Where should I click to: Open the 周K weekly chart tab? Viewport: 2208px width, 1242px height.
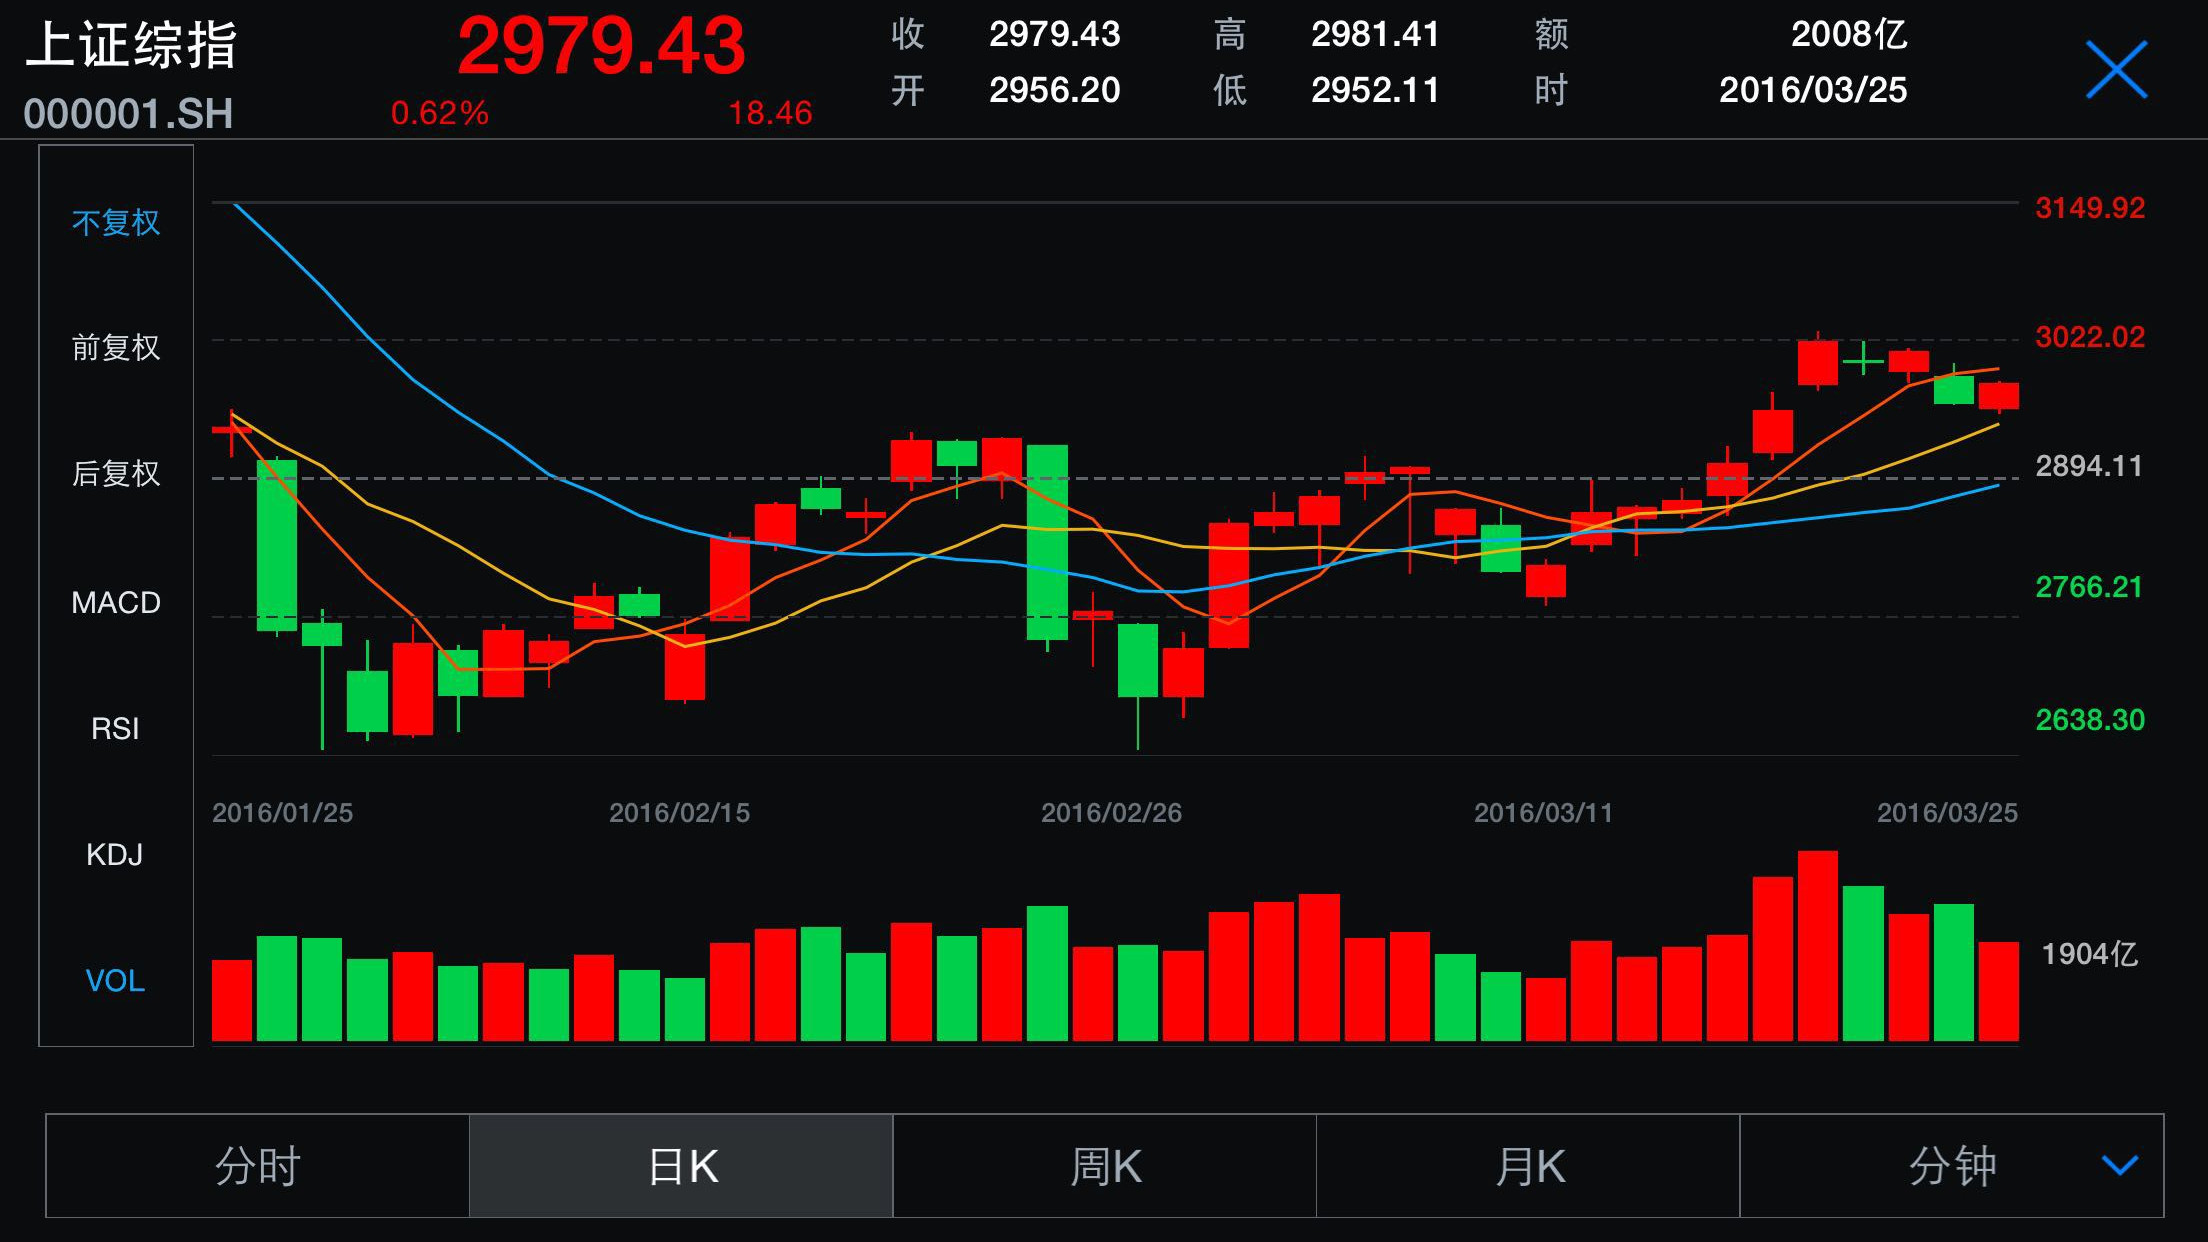(x=1105, y=1166)
